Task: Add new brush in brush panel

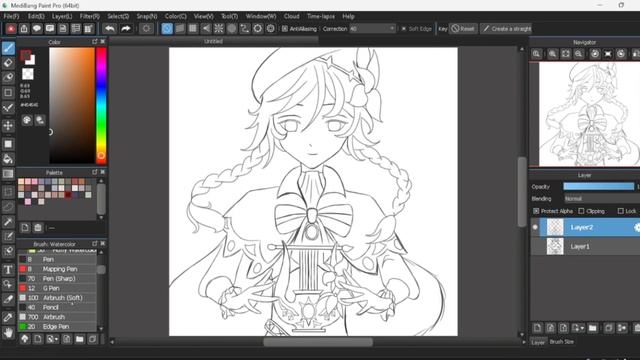Action: tap(38, 339)
